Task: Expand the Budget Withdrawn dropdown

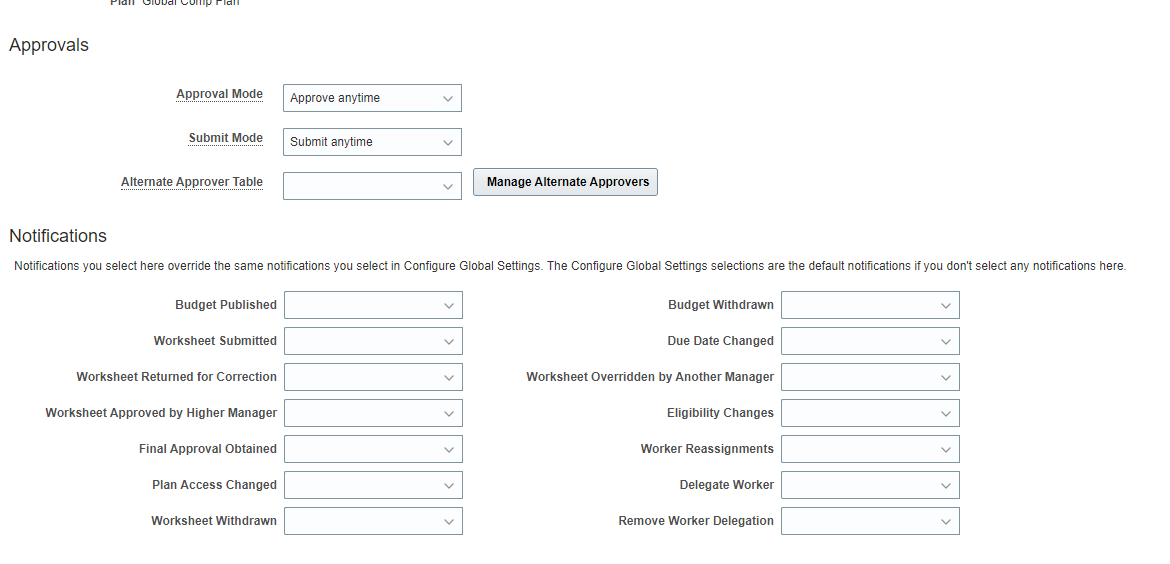Action: [x=870, y=305]
